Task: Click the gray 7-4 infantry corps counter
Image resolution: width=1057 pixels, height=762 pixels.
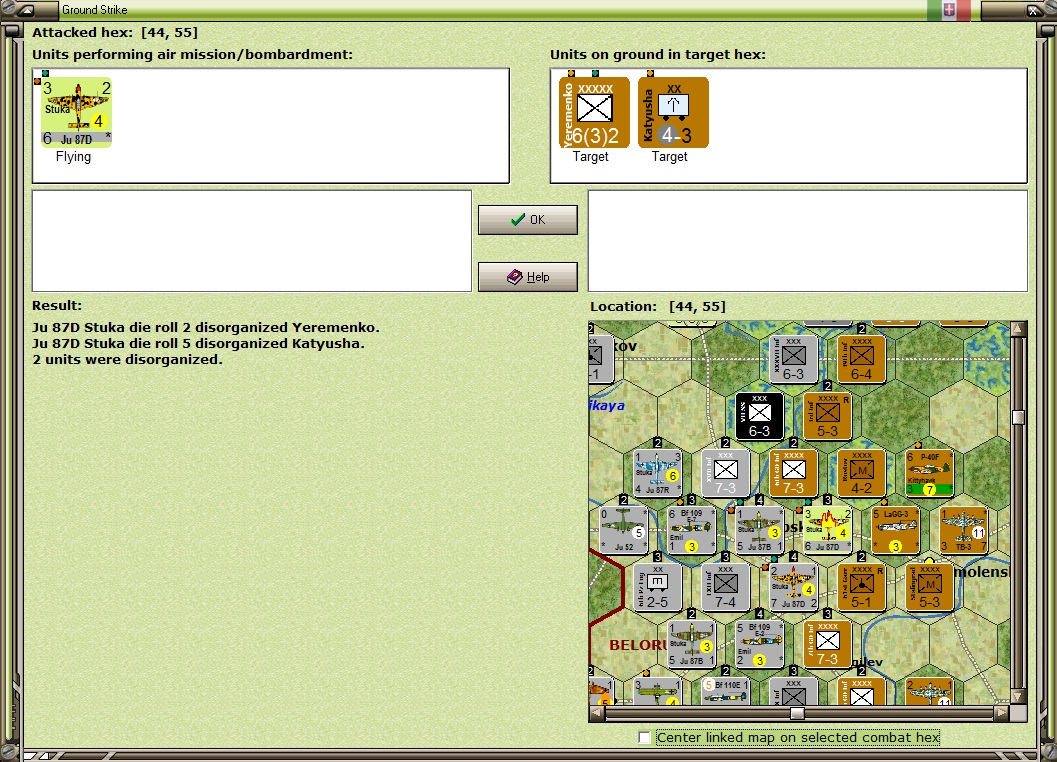Action: coord(725,587)
